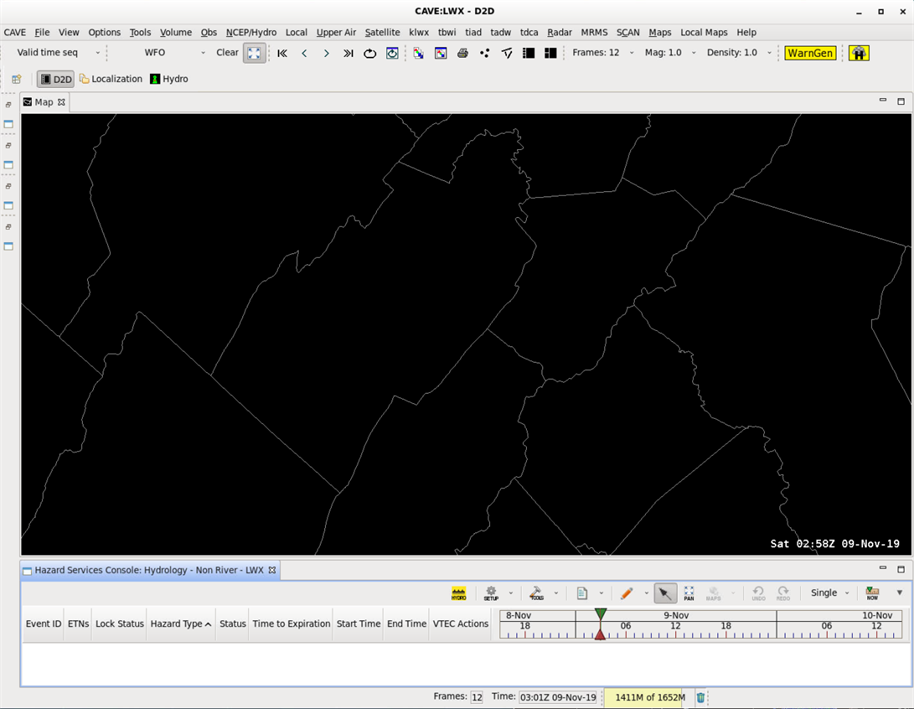914x709 pixels.
Task: Click the image combination icon
Action: pyautogui.click(x=419, y=53)
